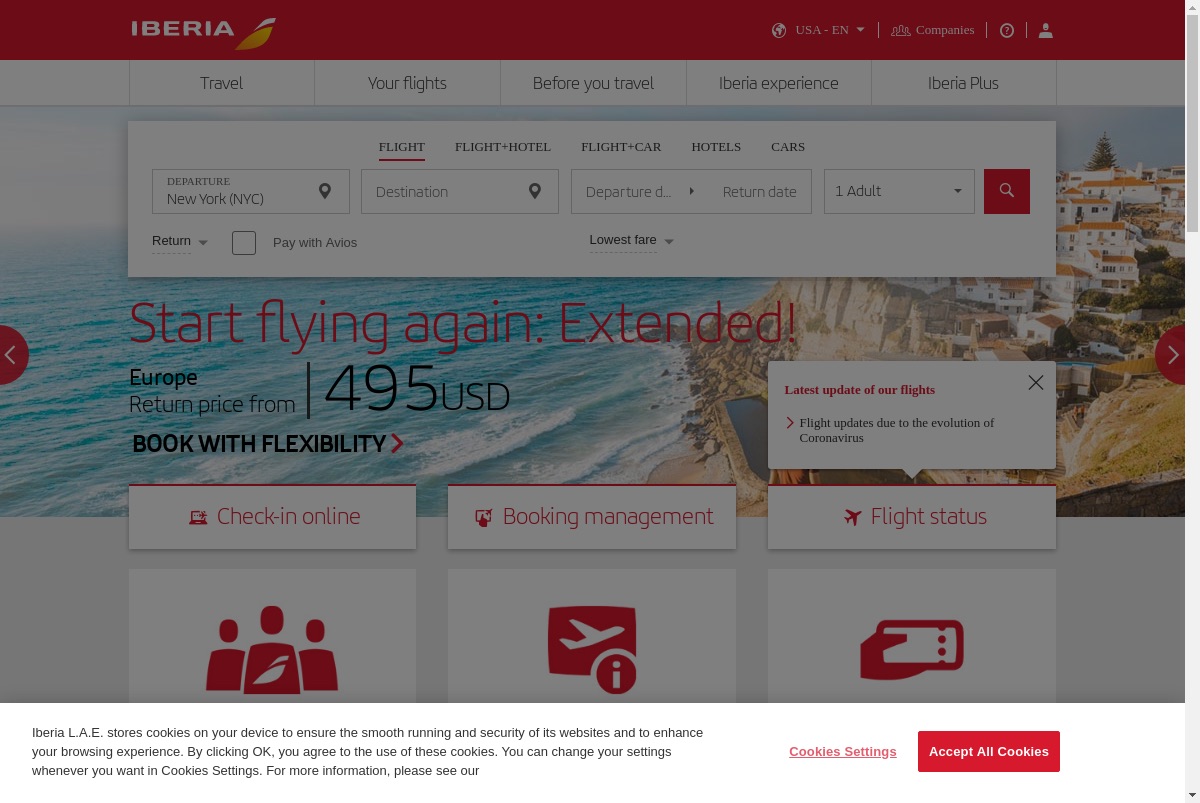
Task: Open the Iberia Plus menu
Action: point(963,83)
